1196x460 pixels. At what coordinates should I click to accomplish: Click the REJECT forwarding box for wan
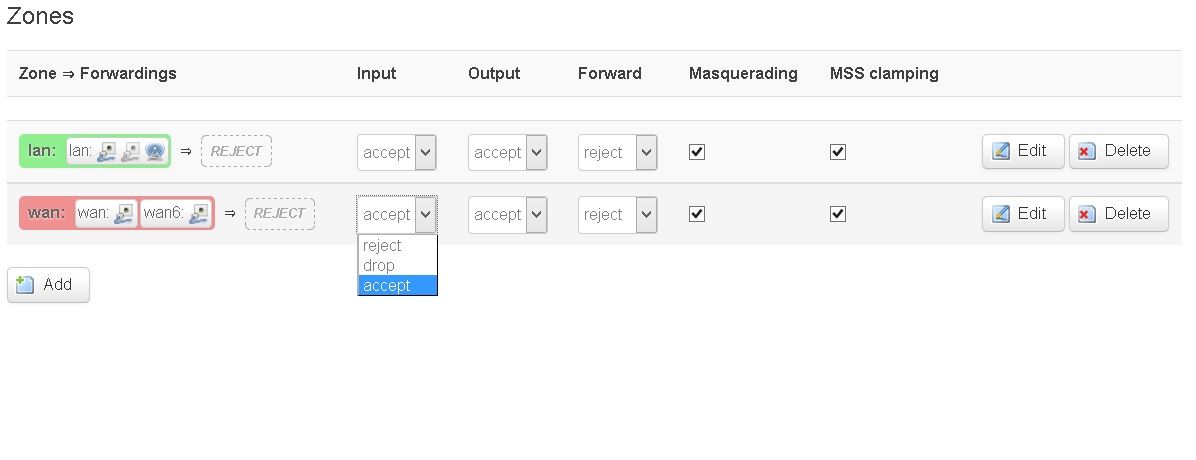pos(279,214)
